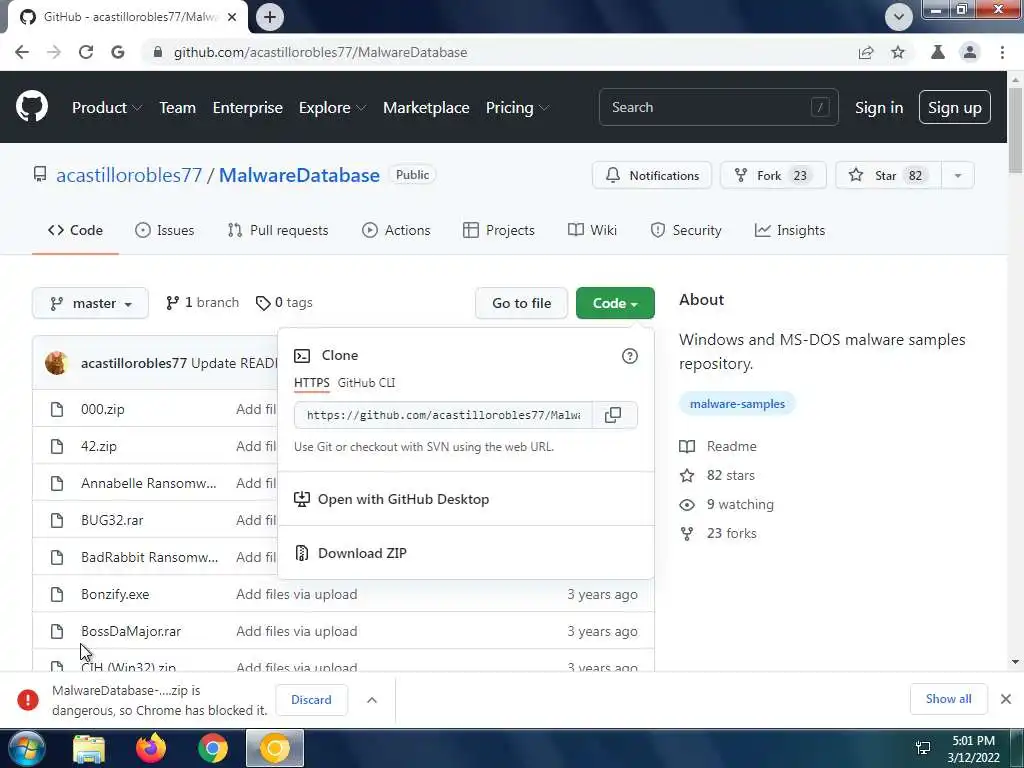Switch to the Issues tab
Viewport: 1024px width, 768px height.
click(x=165, y=231)
